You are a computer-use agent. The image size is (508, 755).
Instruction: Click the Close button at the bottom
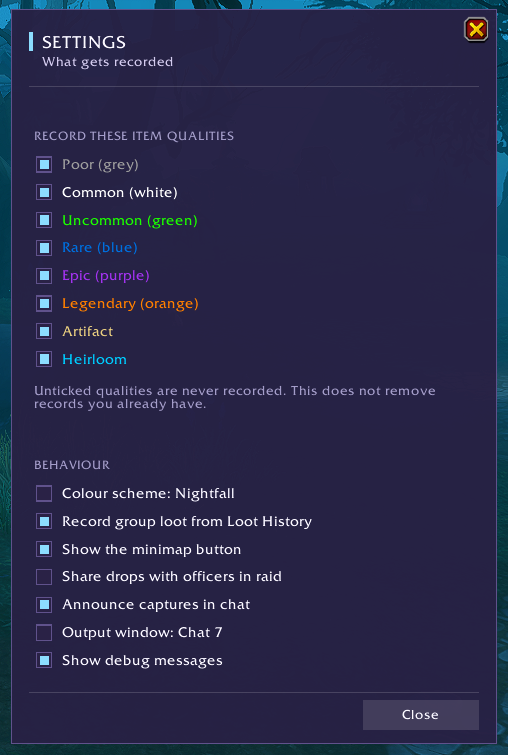coord(421,715)
